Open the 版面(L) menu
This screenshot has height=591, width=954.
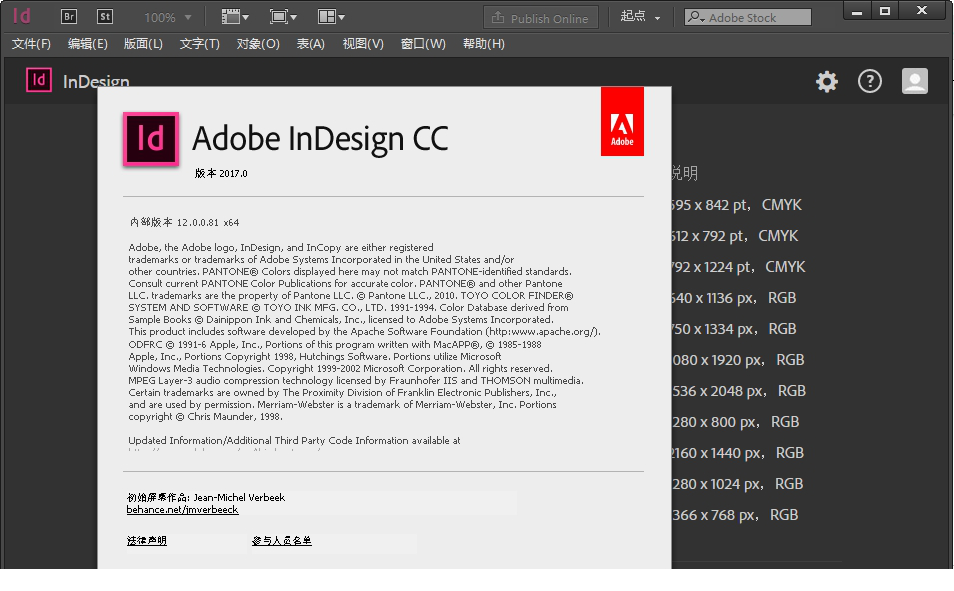[x=143, y=44]
